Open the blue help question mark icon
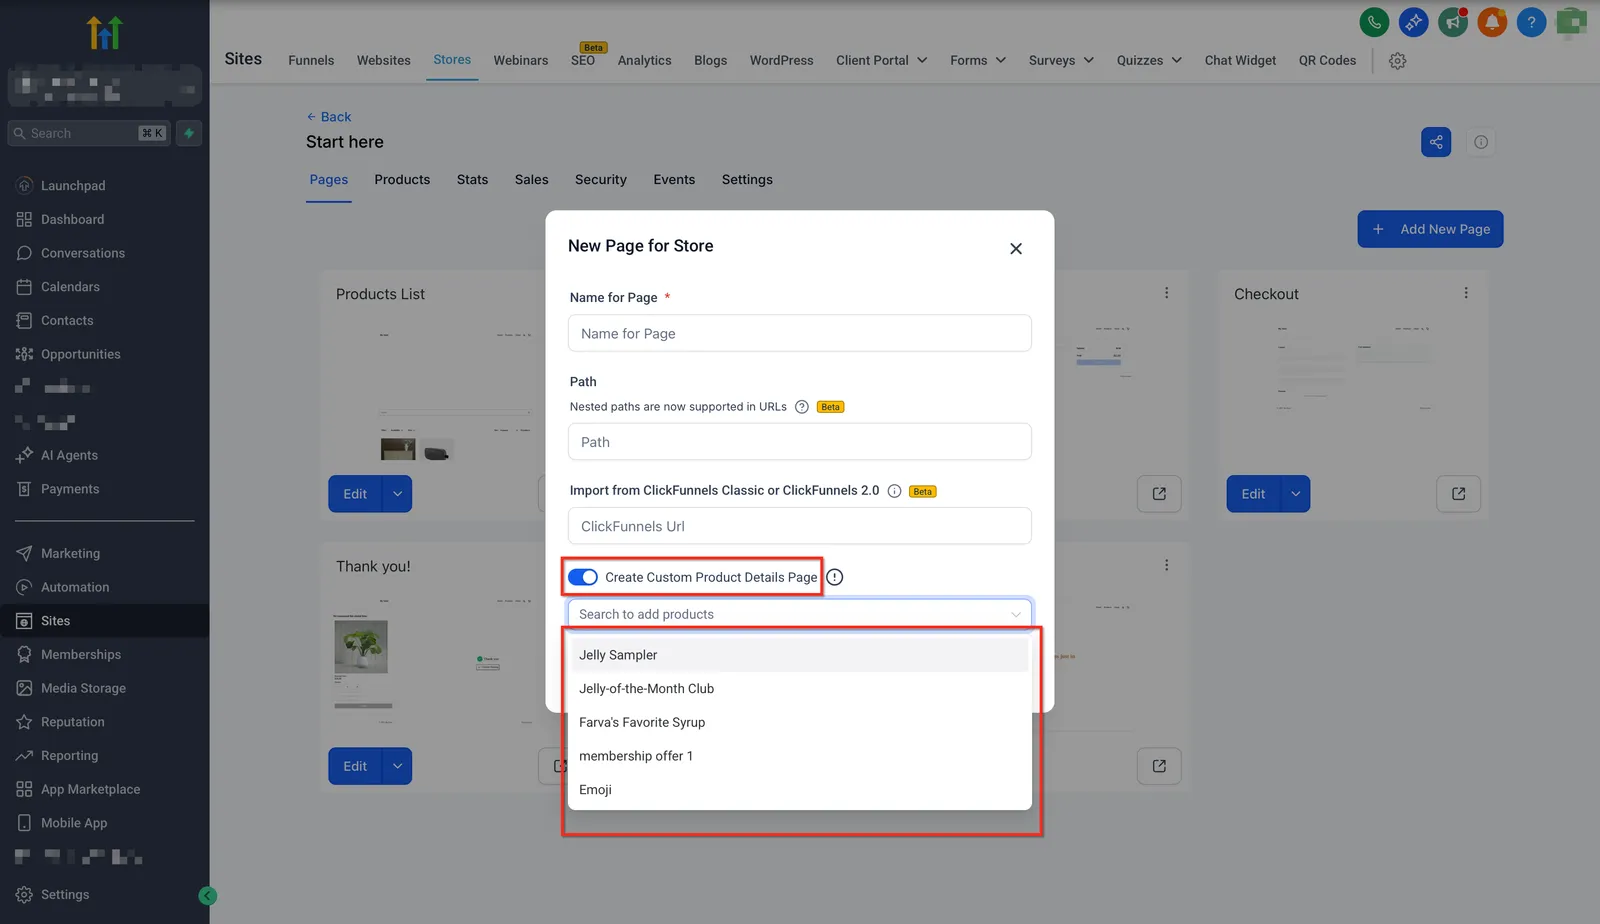This screenshot has height=924, width=1600. (x=1531, y=21)
